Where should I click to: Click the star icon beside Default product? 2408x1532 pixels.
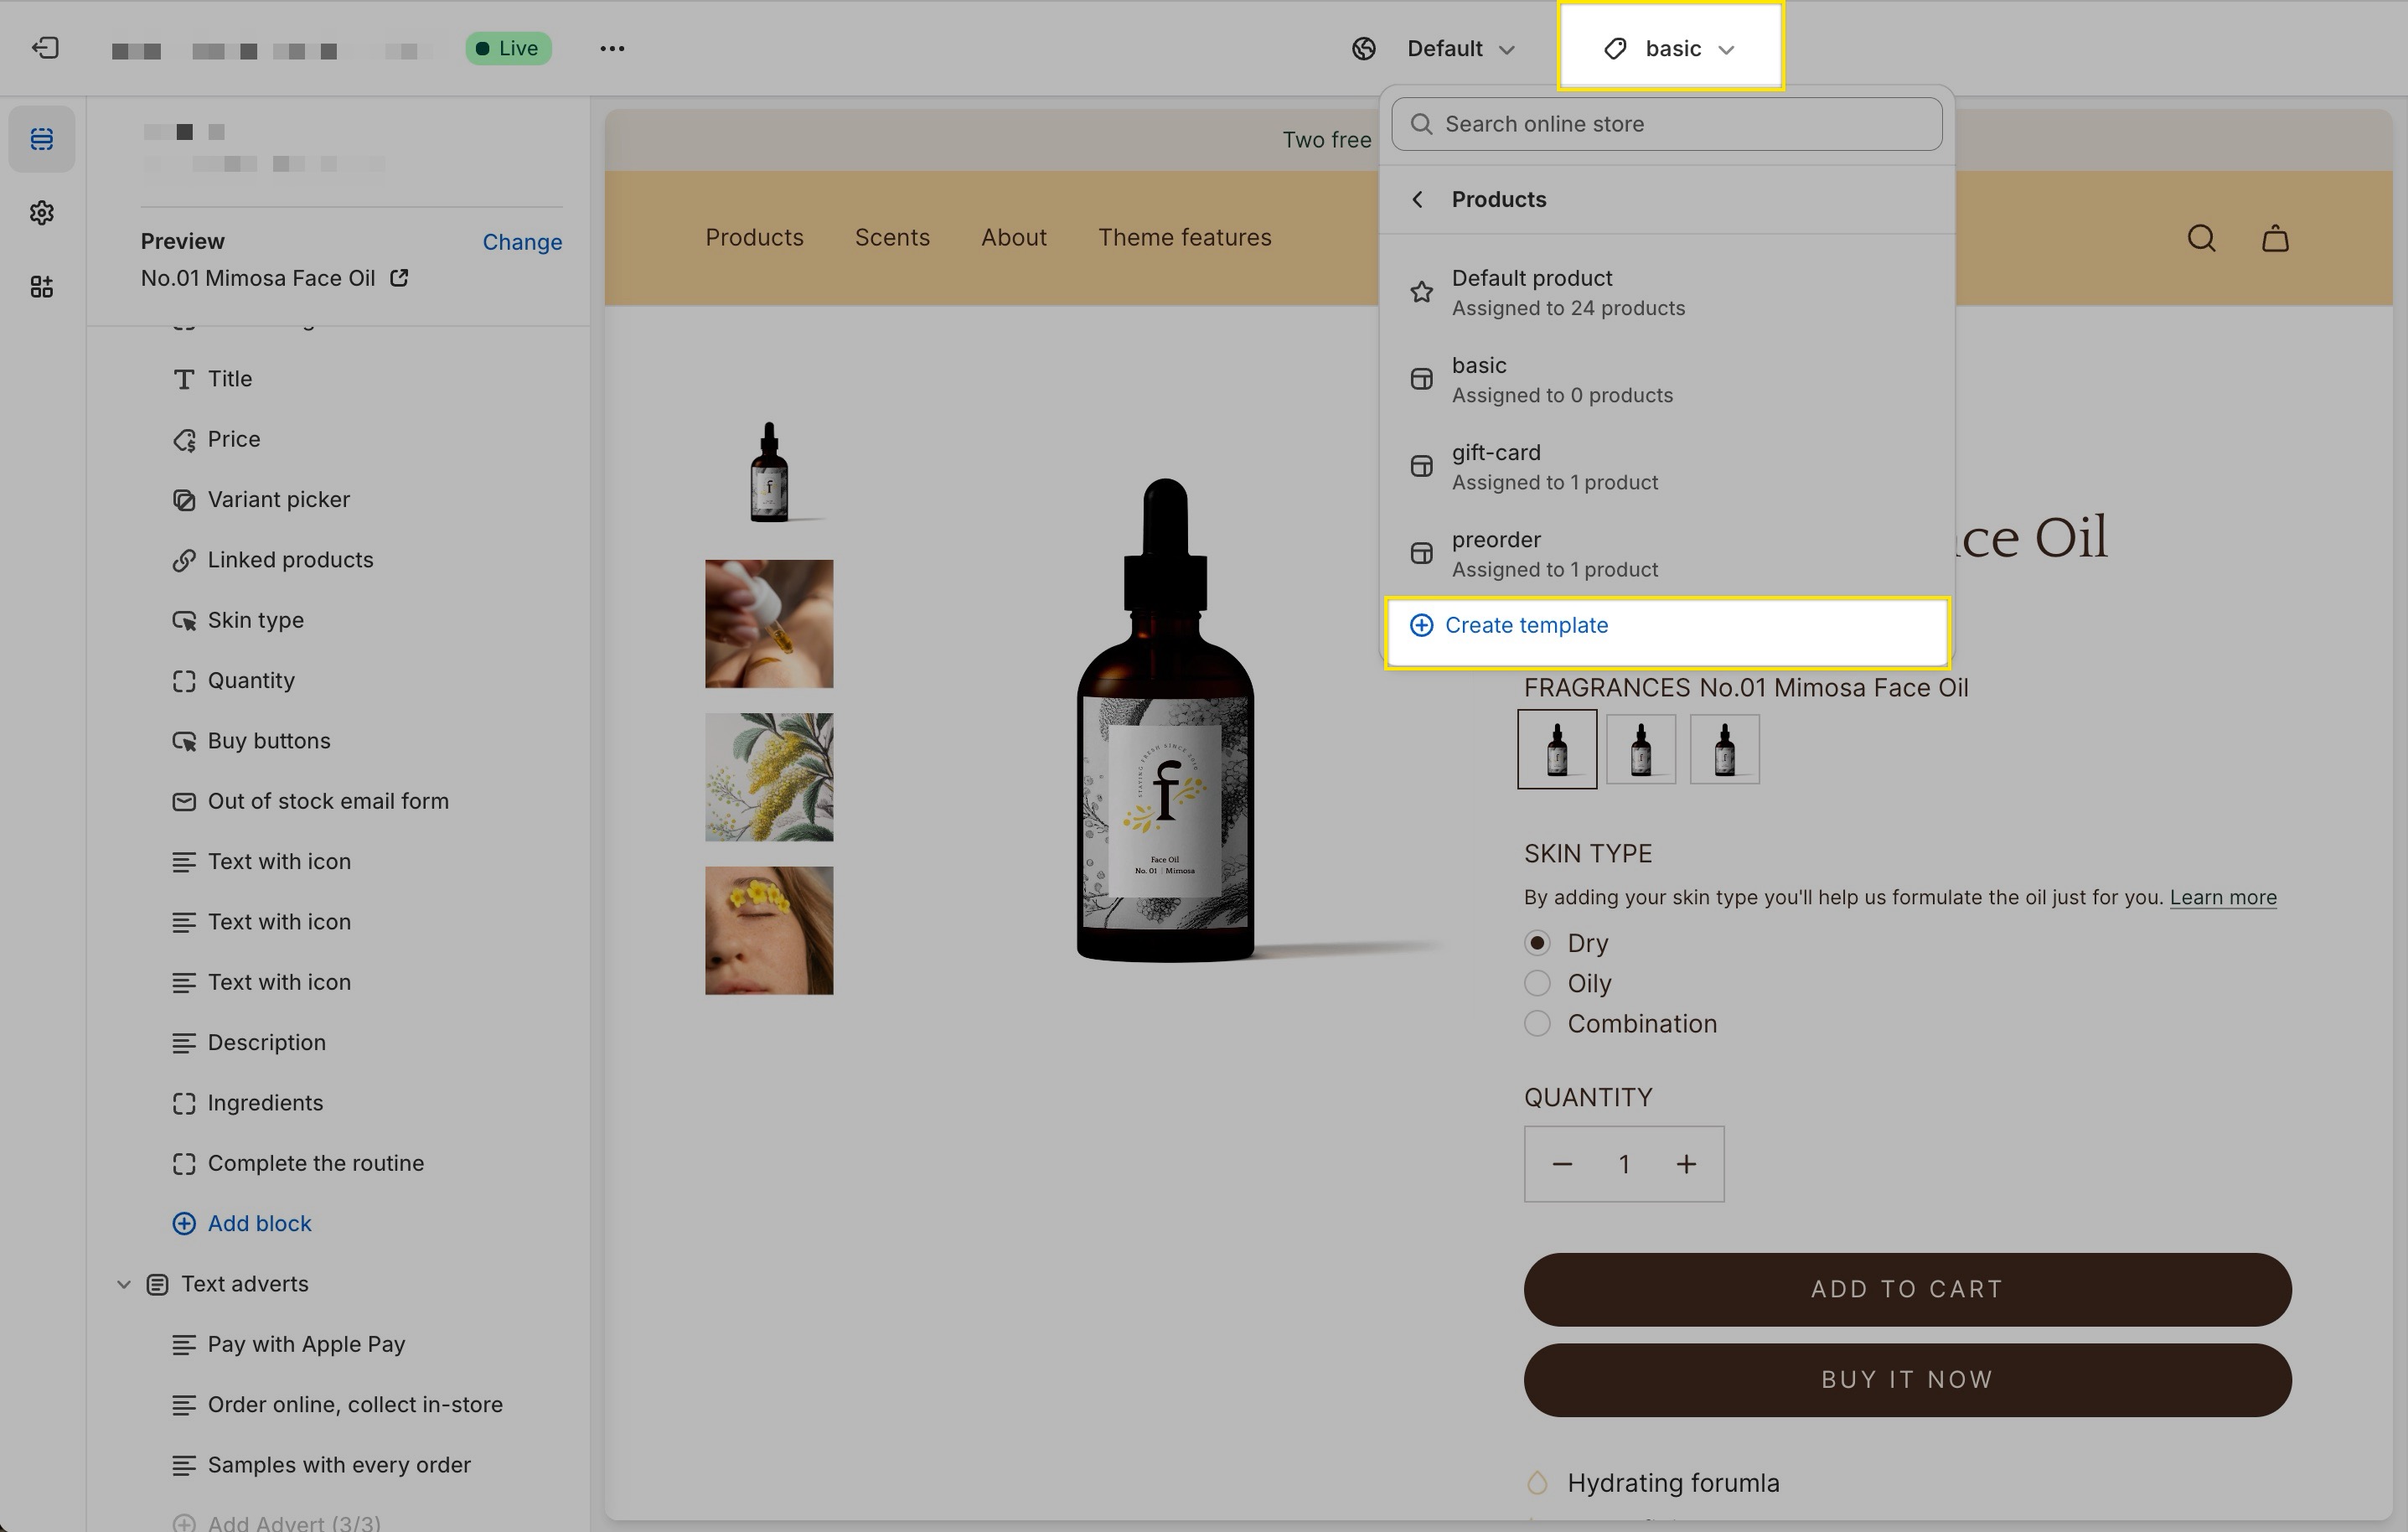point(1421,292)
